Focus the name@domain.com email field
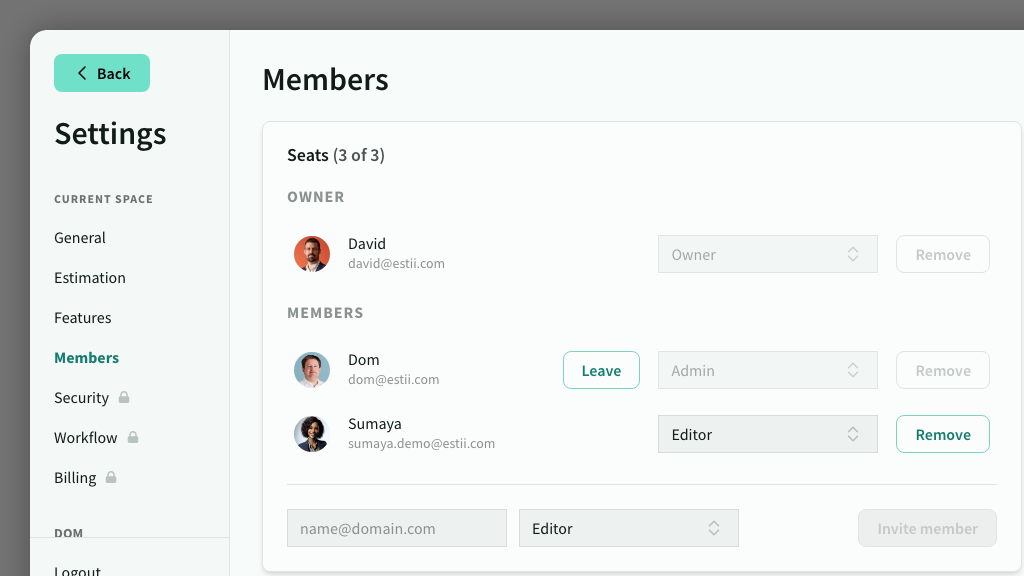Image resolution: width=1024 pixels, height=576 pixels. point(397,528)
